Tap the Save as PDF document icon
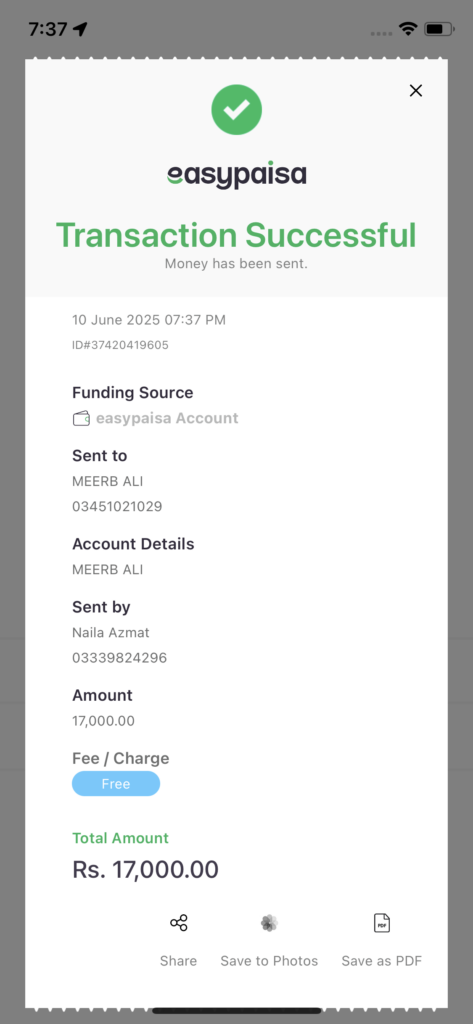This screenshot has width=473, height=1024. (x=382, y=923)
